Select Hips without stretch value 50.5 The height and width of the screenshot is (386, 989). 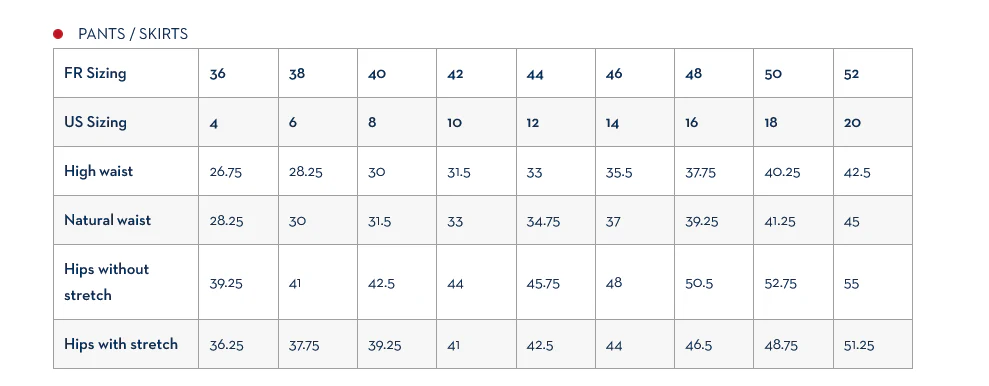(x=699, y=284)
